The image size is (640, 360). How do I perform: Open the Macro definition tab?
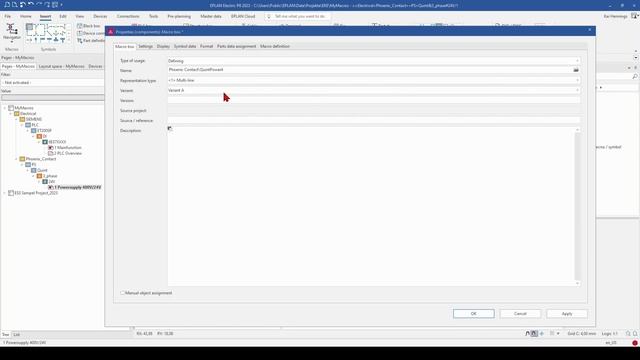coord(275,47)
